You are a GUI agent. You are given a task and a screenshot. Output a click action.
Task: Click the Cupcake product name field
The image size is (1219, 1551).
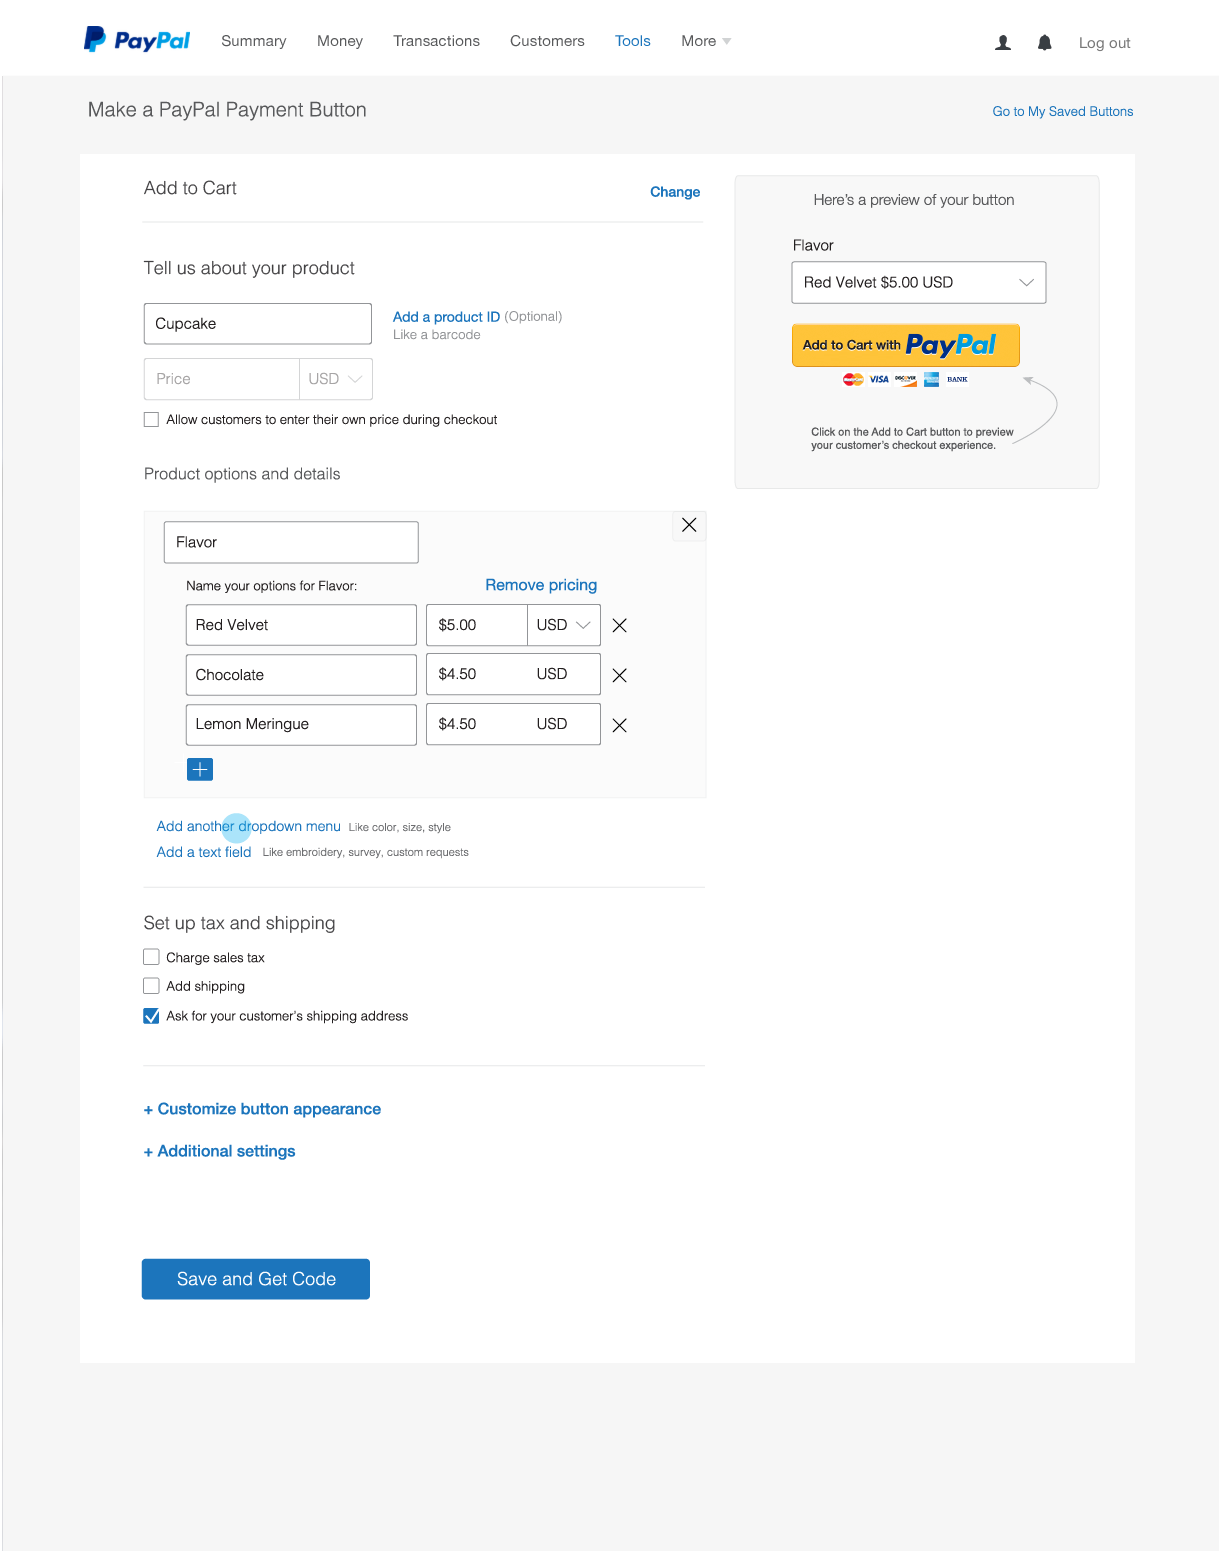[257, 324]
